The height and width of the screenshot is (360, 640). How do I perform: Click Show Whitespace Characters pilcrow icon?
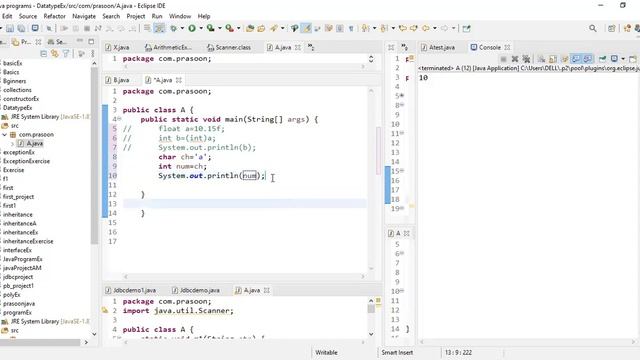(x=351, y=28)
